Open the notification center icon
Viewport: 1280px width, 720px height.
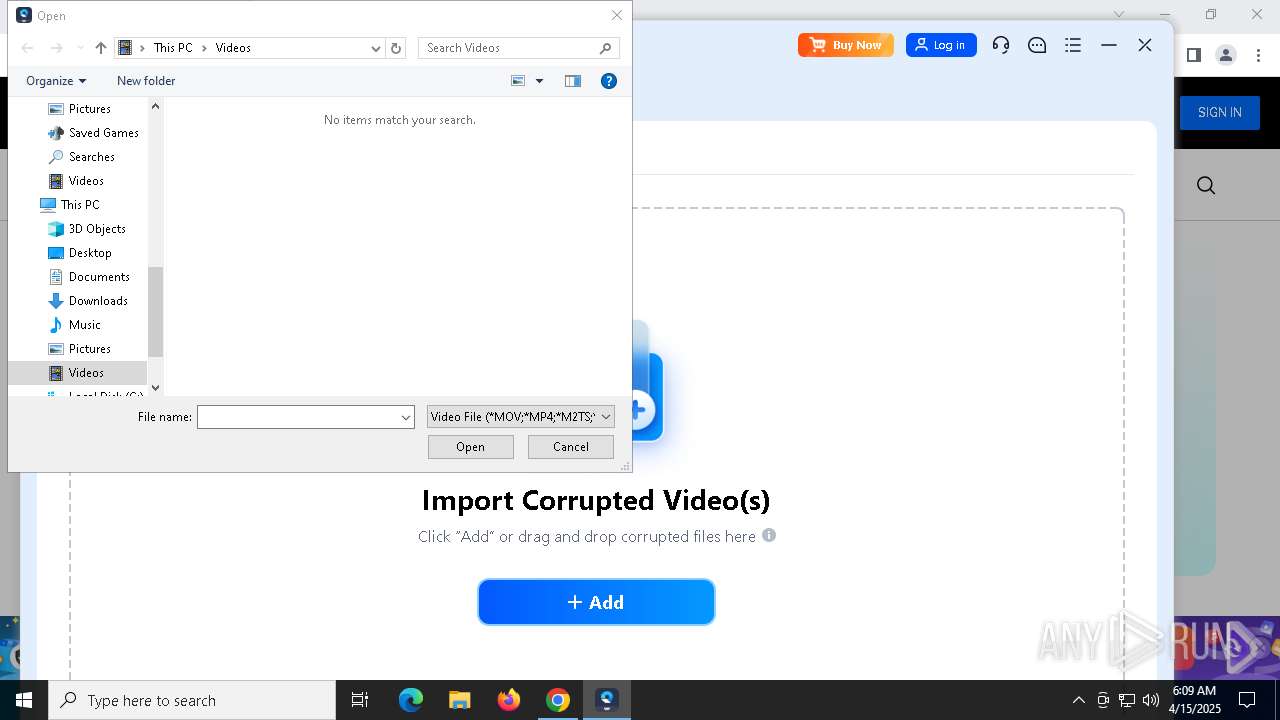tap(1247, 700)
